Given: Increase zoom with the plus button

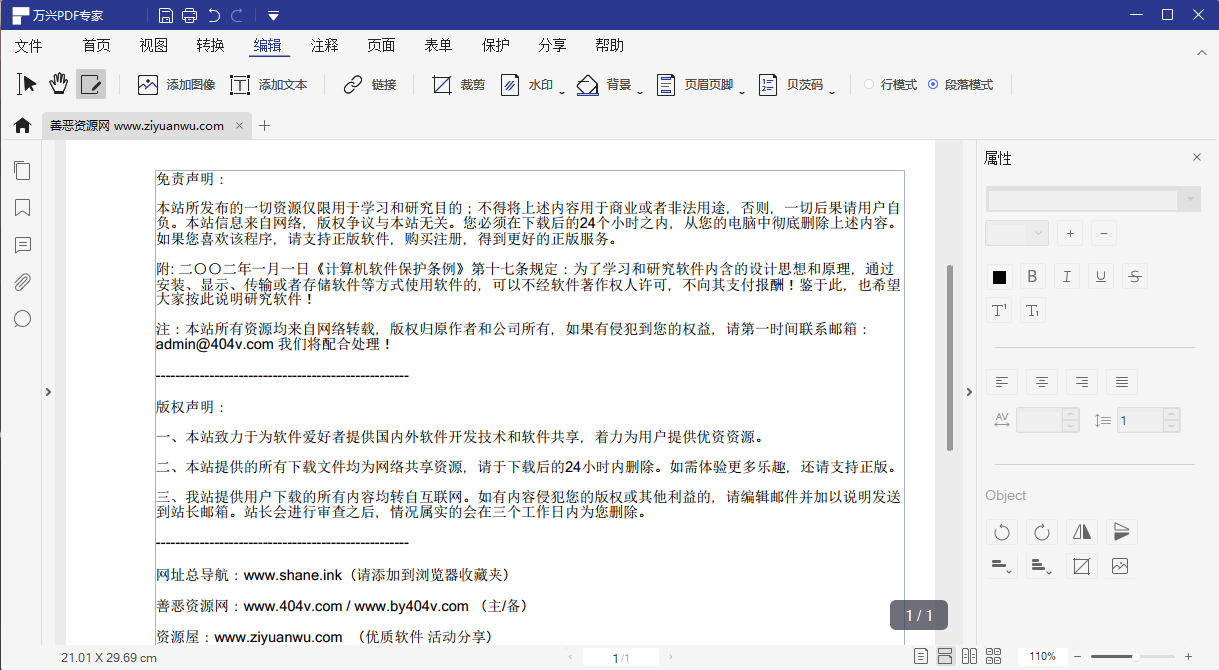Looking at the screenshot, I should pyautogui.click(x=1189, y=657).
